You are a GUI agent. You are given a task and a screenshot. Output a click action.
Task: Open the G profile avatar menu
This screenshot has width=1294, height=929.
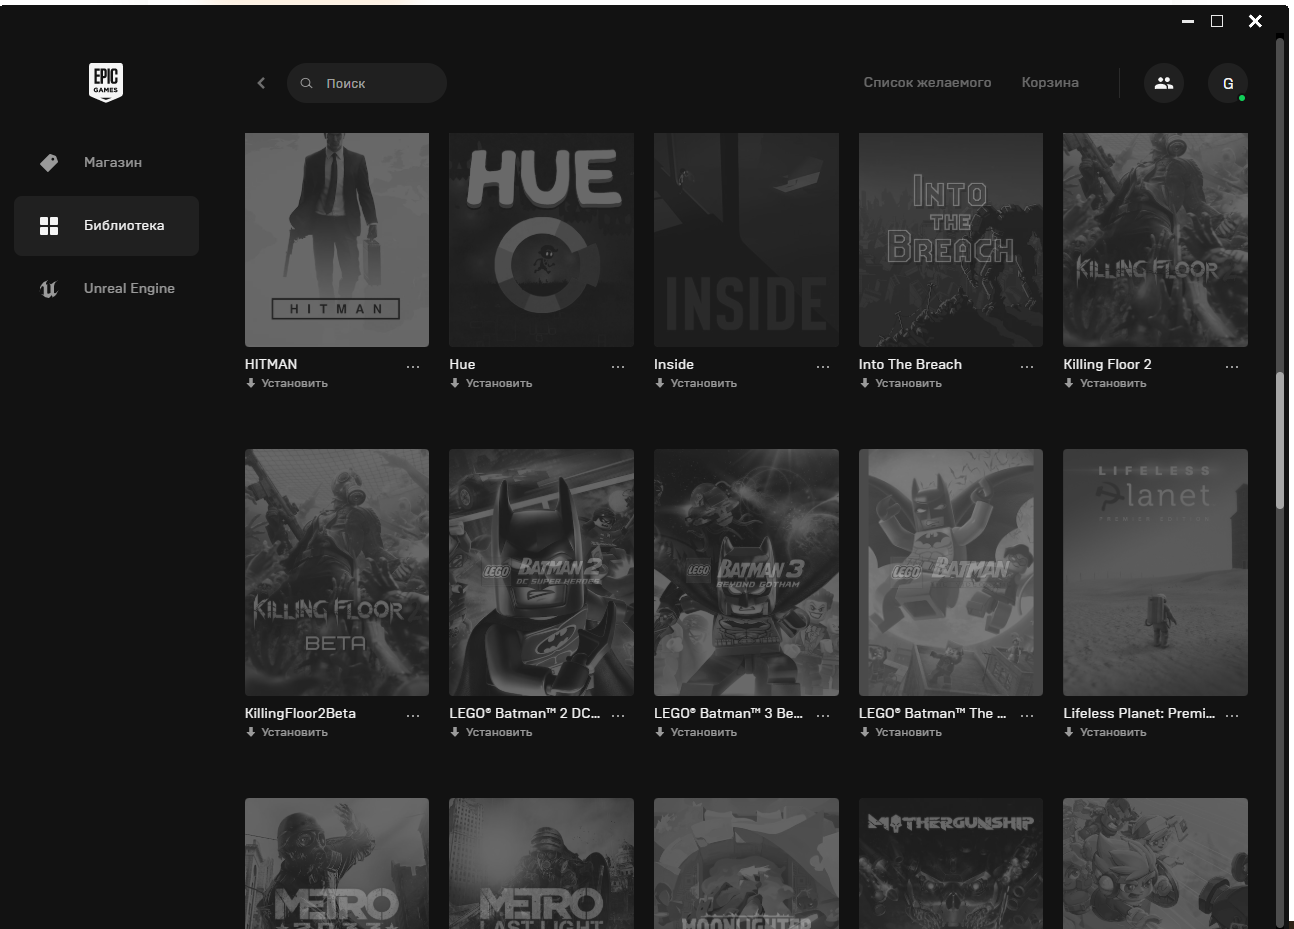(1228, 83)
